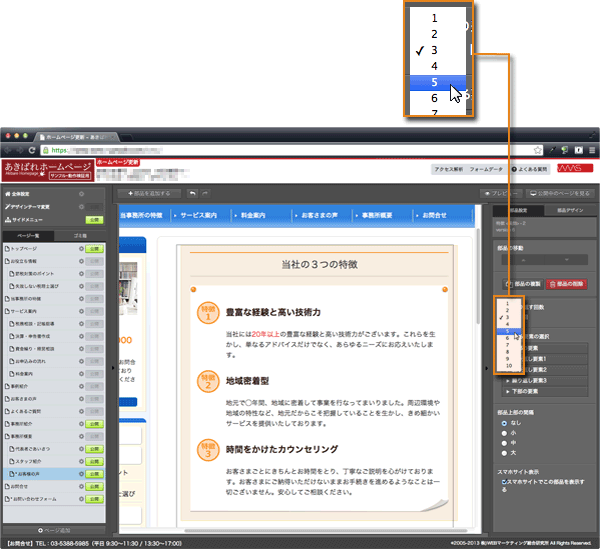Expand the 下部の要素 section
This screenshot has width=600, height=549.
coord(545,391)
